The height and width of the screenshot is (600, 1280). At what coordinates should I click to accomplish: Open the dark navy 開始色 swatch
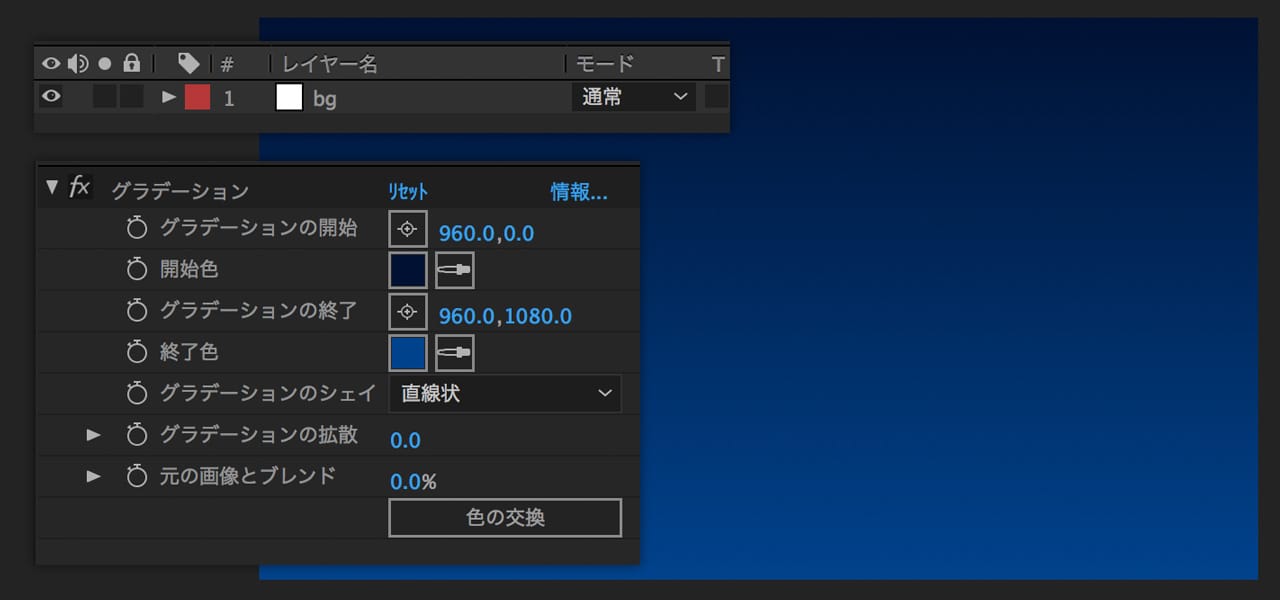[x=407, y=270]
